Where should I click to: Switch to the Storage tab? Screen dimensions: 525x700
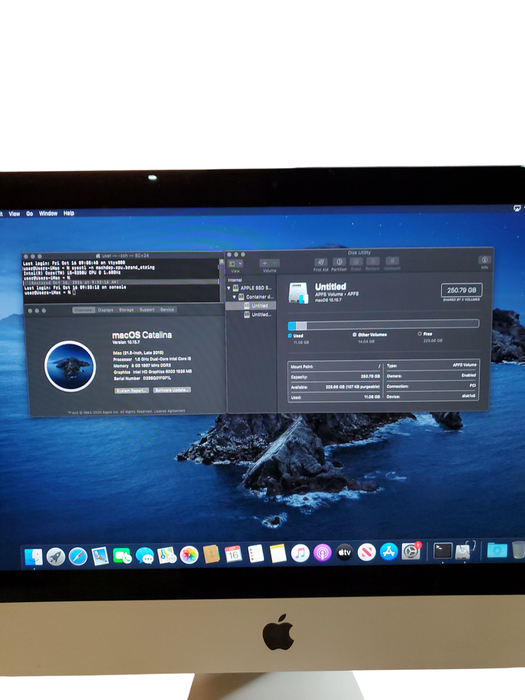(126, 310)
